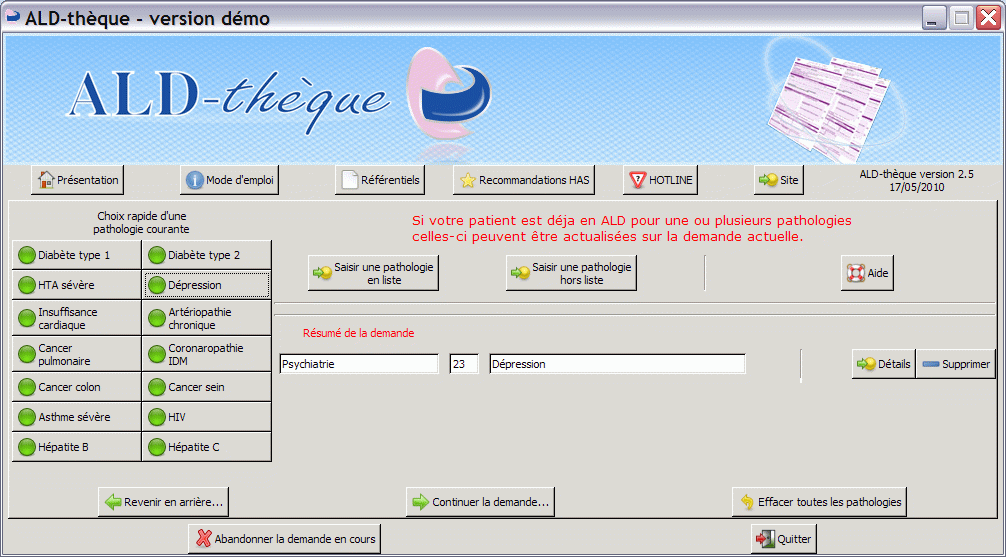Pick Coronaropathie IDM pathology
The width and height of the screenshot is (1006, 557).
click(x=207, y=354)
